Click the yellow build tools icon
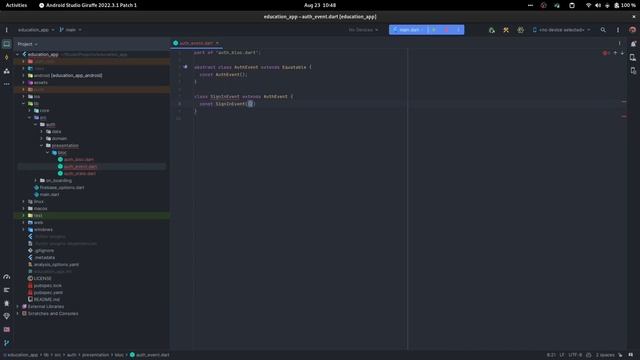Screen dimensions: 640x360 506,30
